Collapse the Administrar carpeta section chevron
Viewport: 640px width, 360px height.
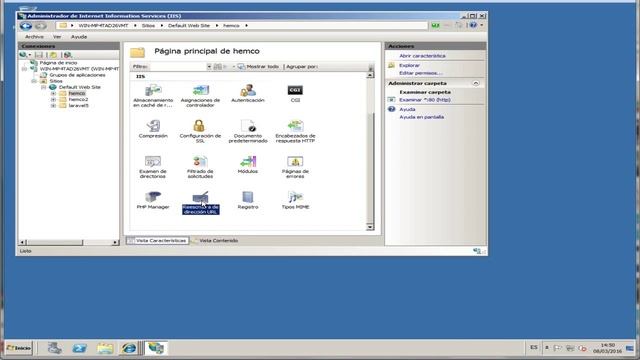pyautogui.click(x=476, y=83)
